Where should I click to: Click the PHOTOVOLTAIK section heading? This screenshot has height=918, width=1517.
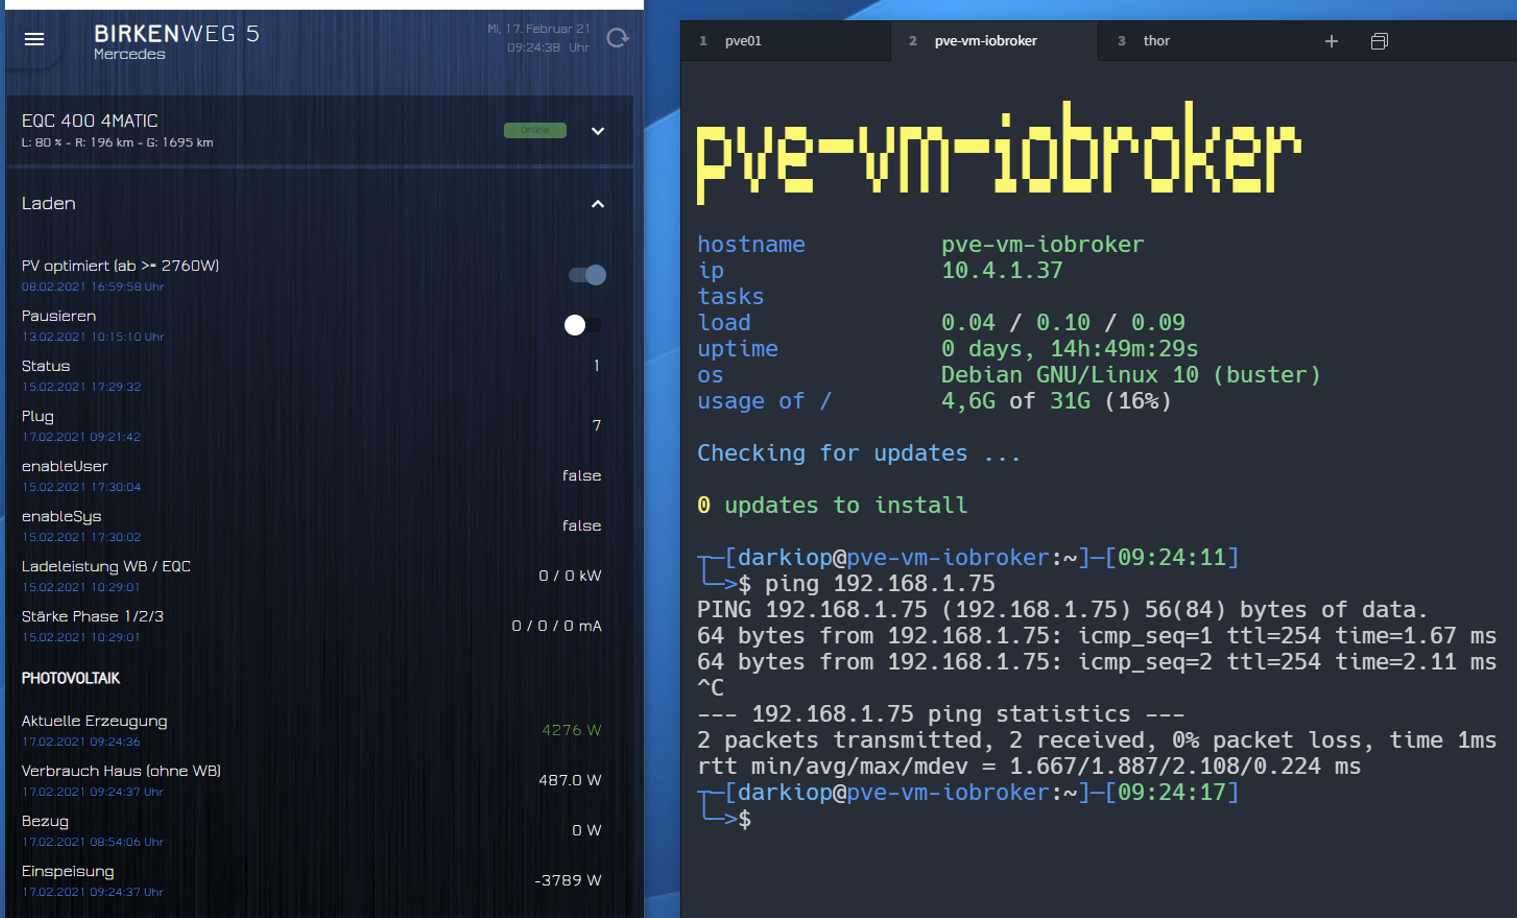tap(71, 678)
